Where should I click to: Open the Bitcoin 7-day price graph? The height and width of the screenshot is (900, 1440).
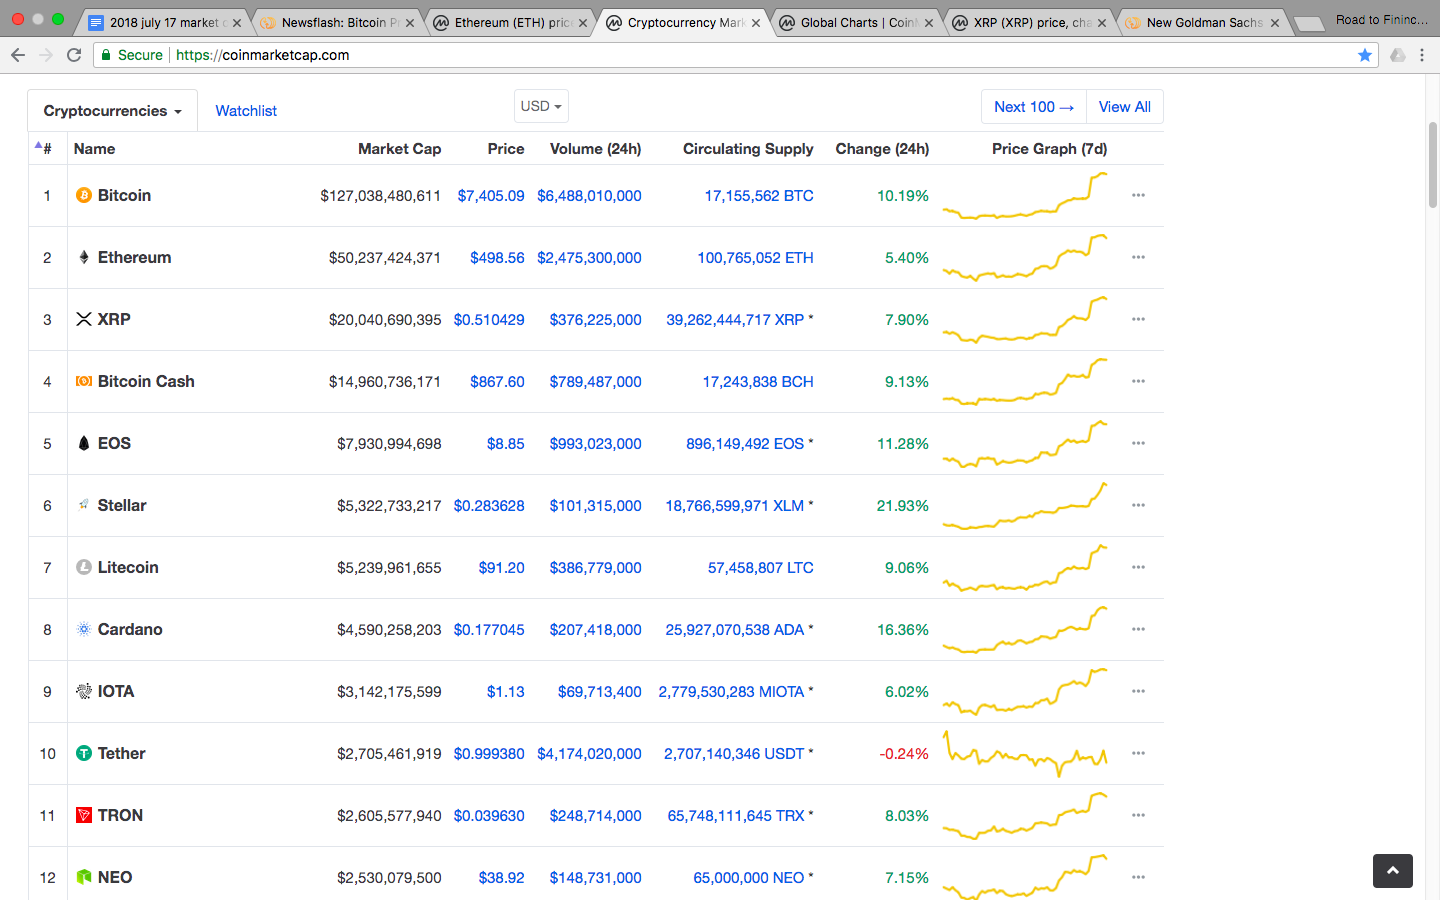tap(1025, 195)
